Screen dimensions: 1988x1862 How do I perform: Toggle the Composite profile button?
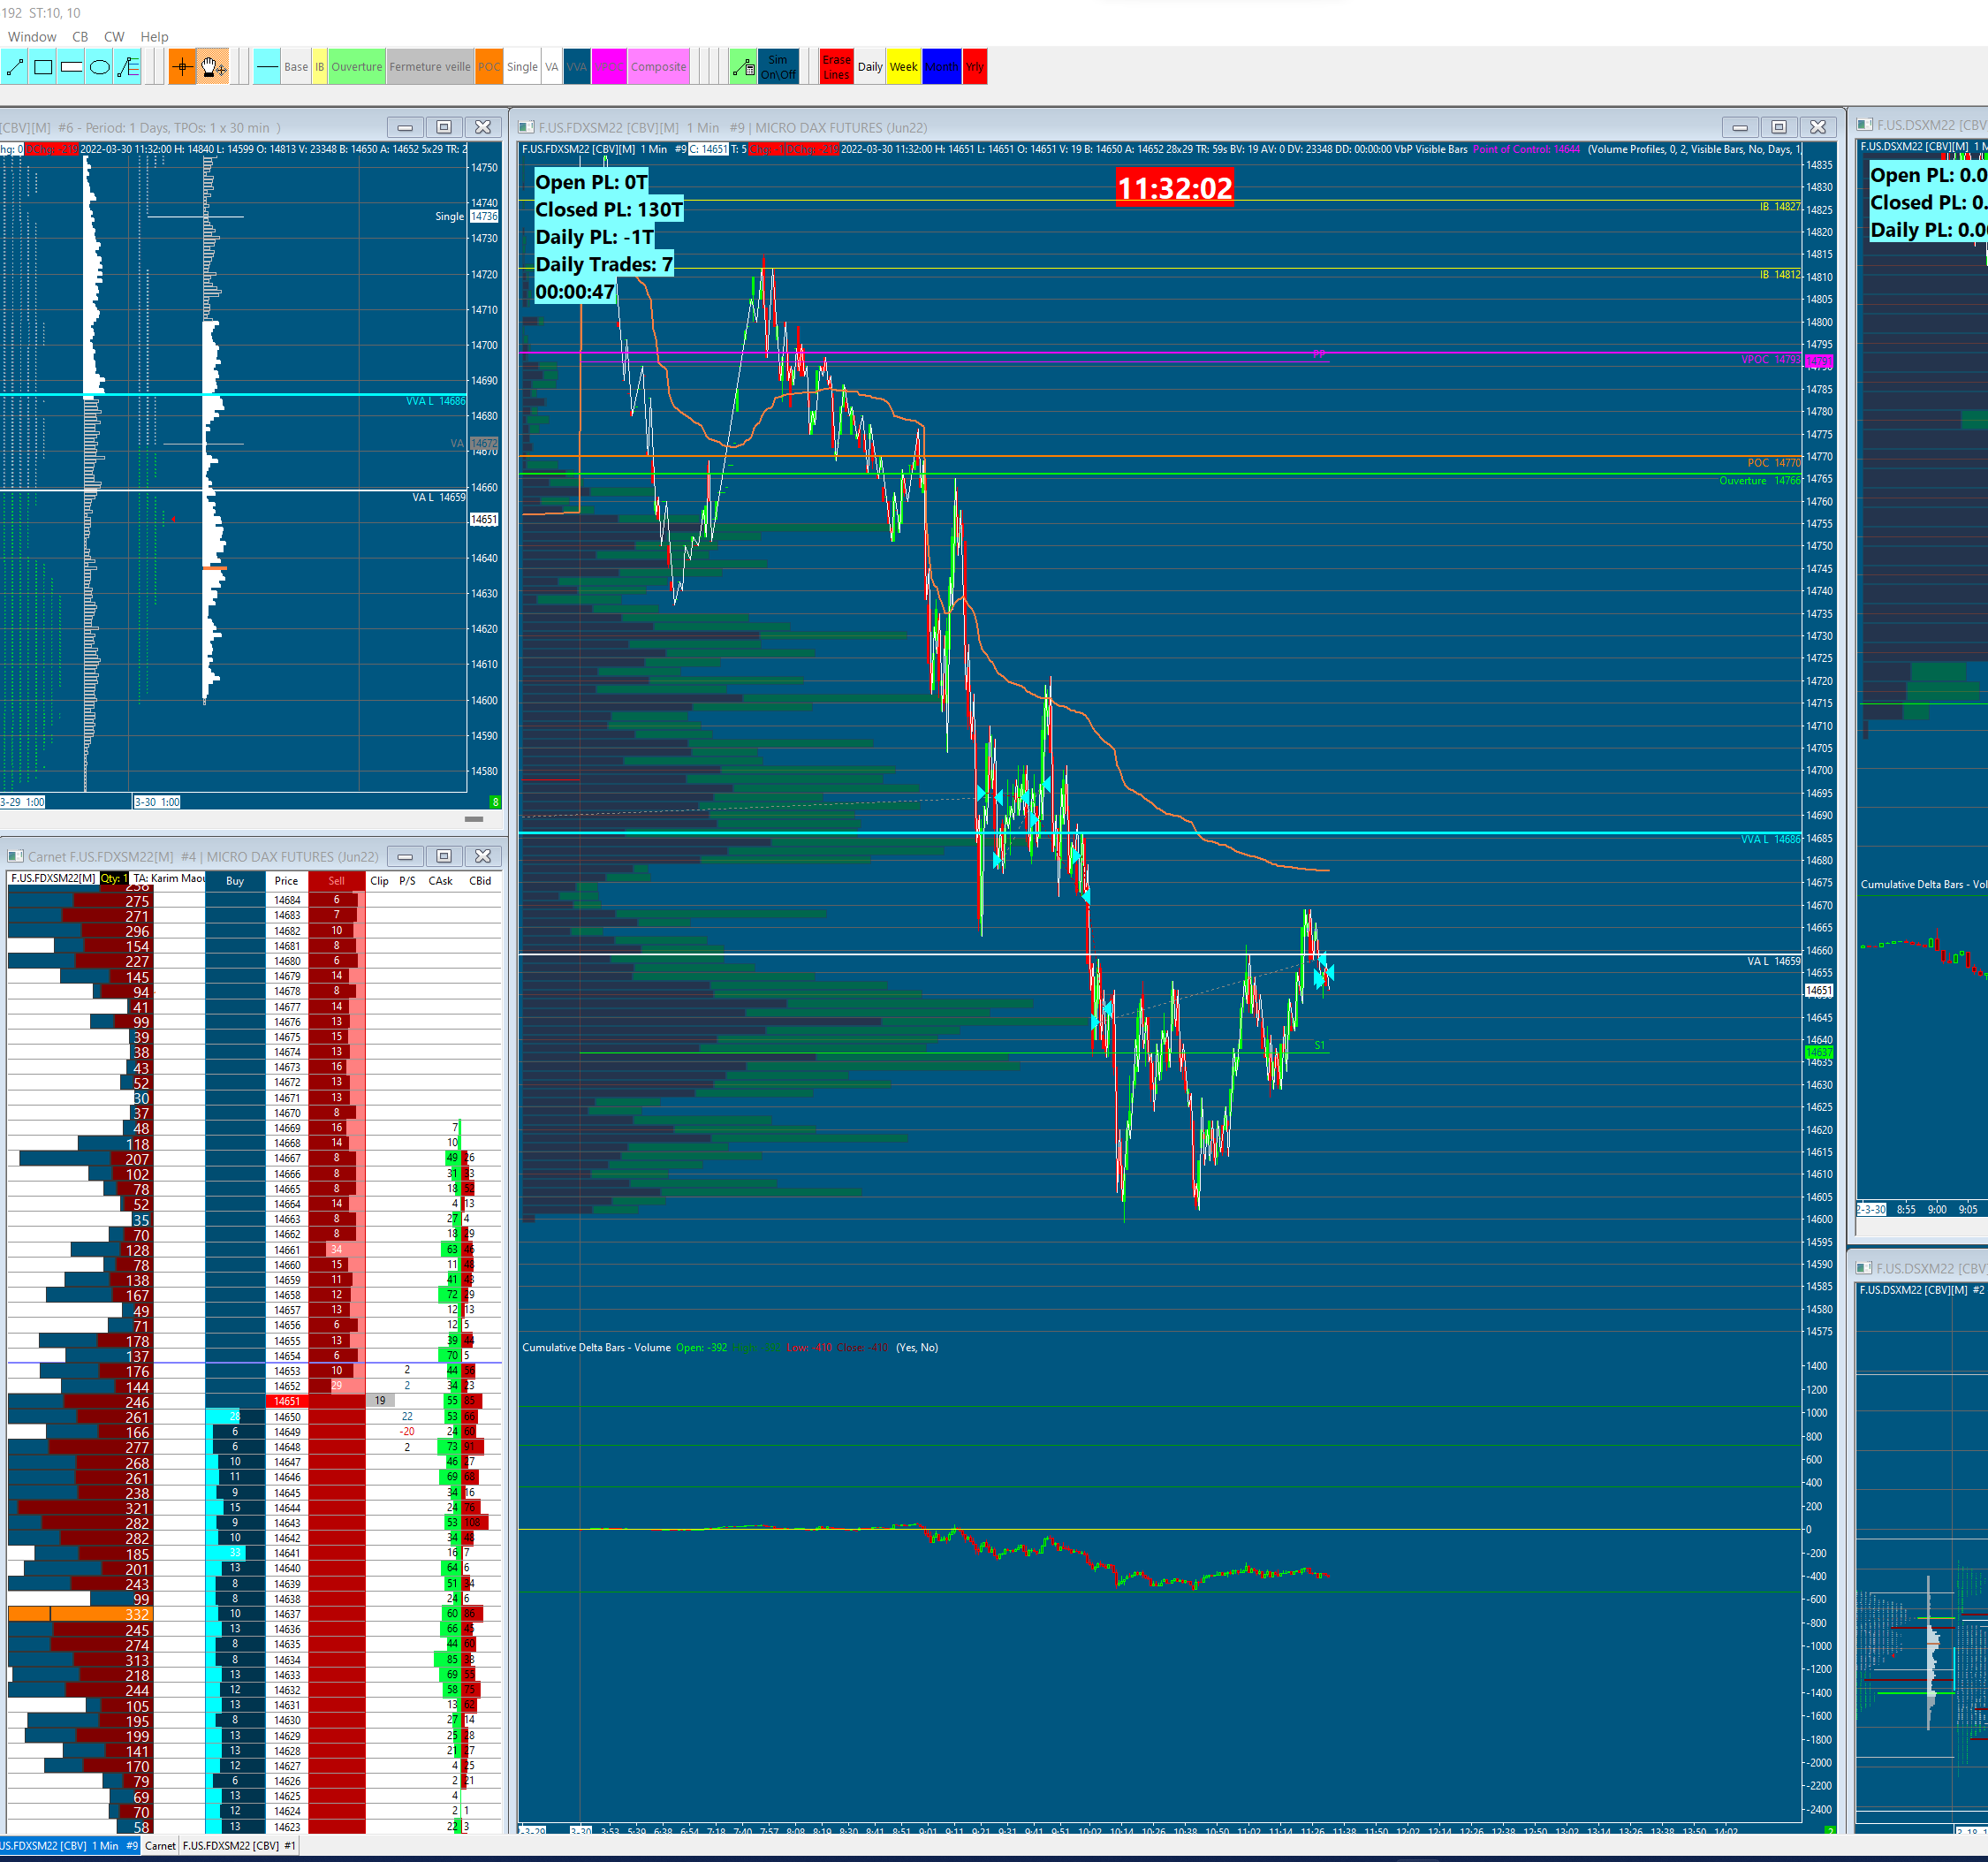[x=658, y=67]
